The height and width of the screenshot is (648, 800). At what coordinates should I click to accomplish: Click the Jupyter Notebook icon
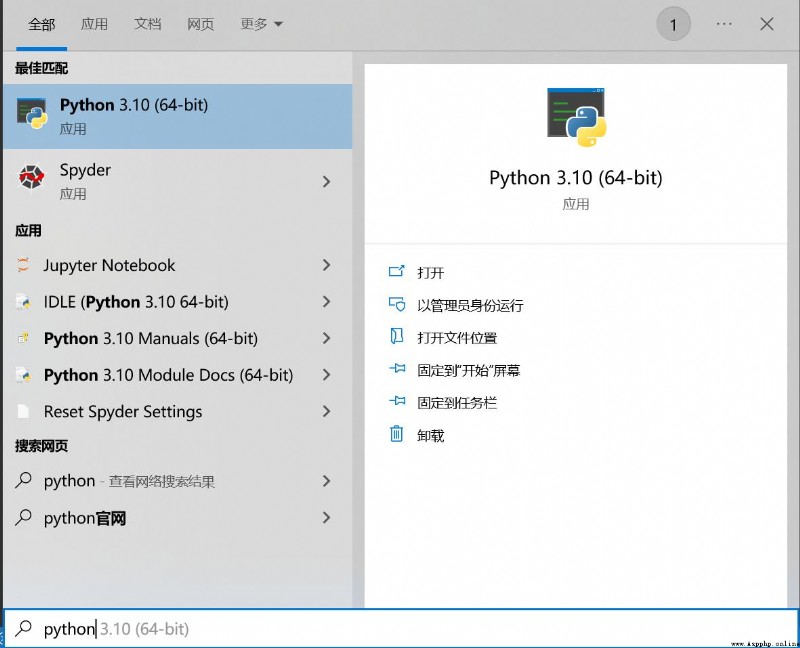point(23,265)
